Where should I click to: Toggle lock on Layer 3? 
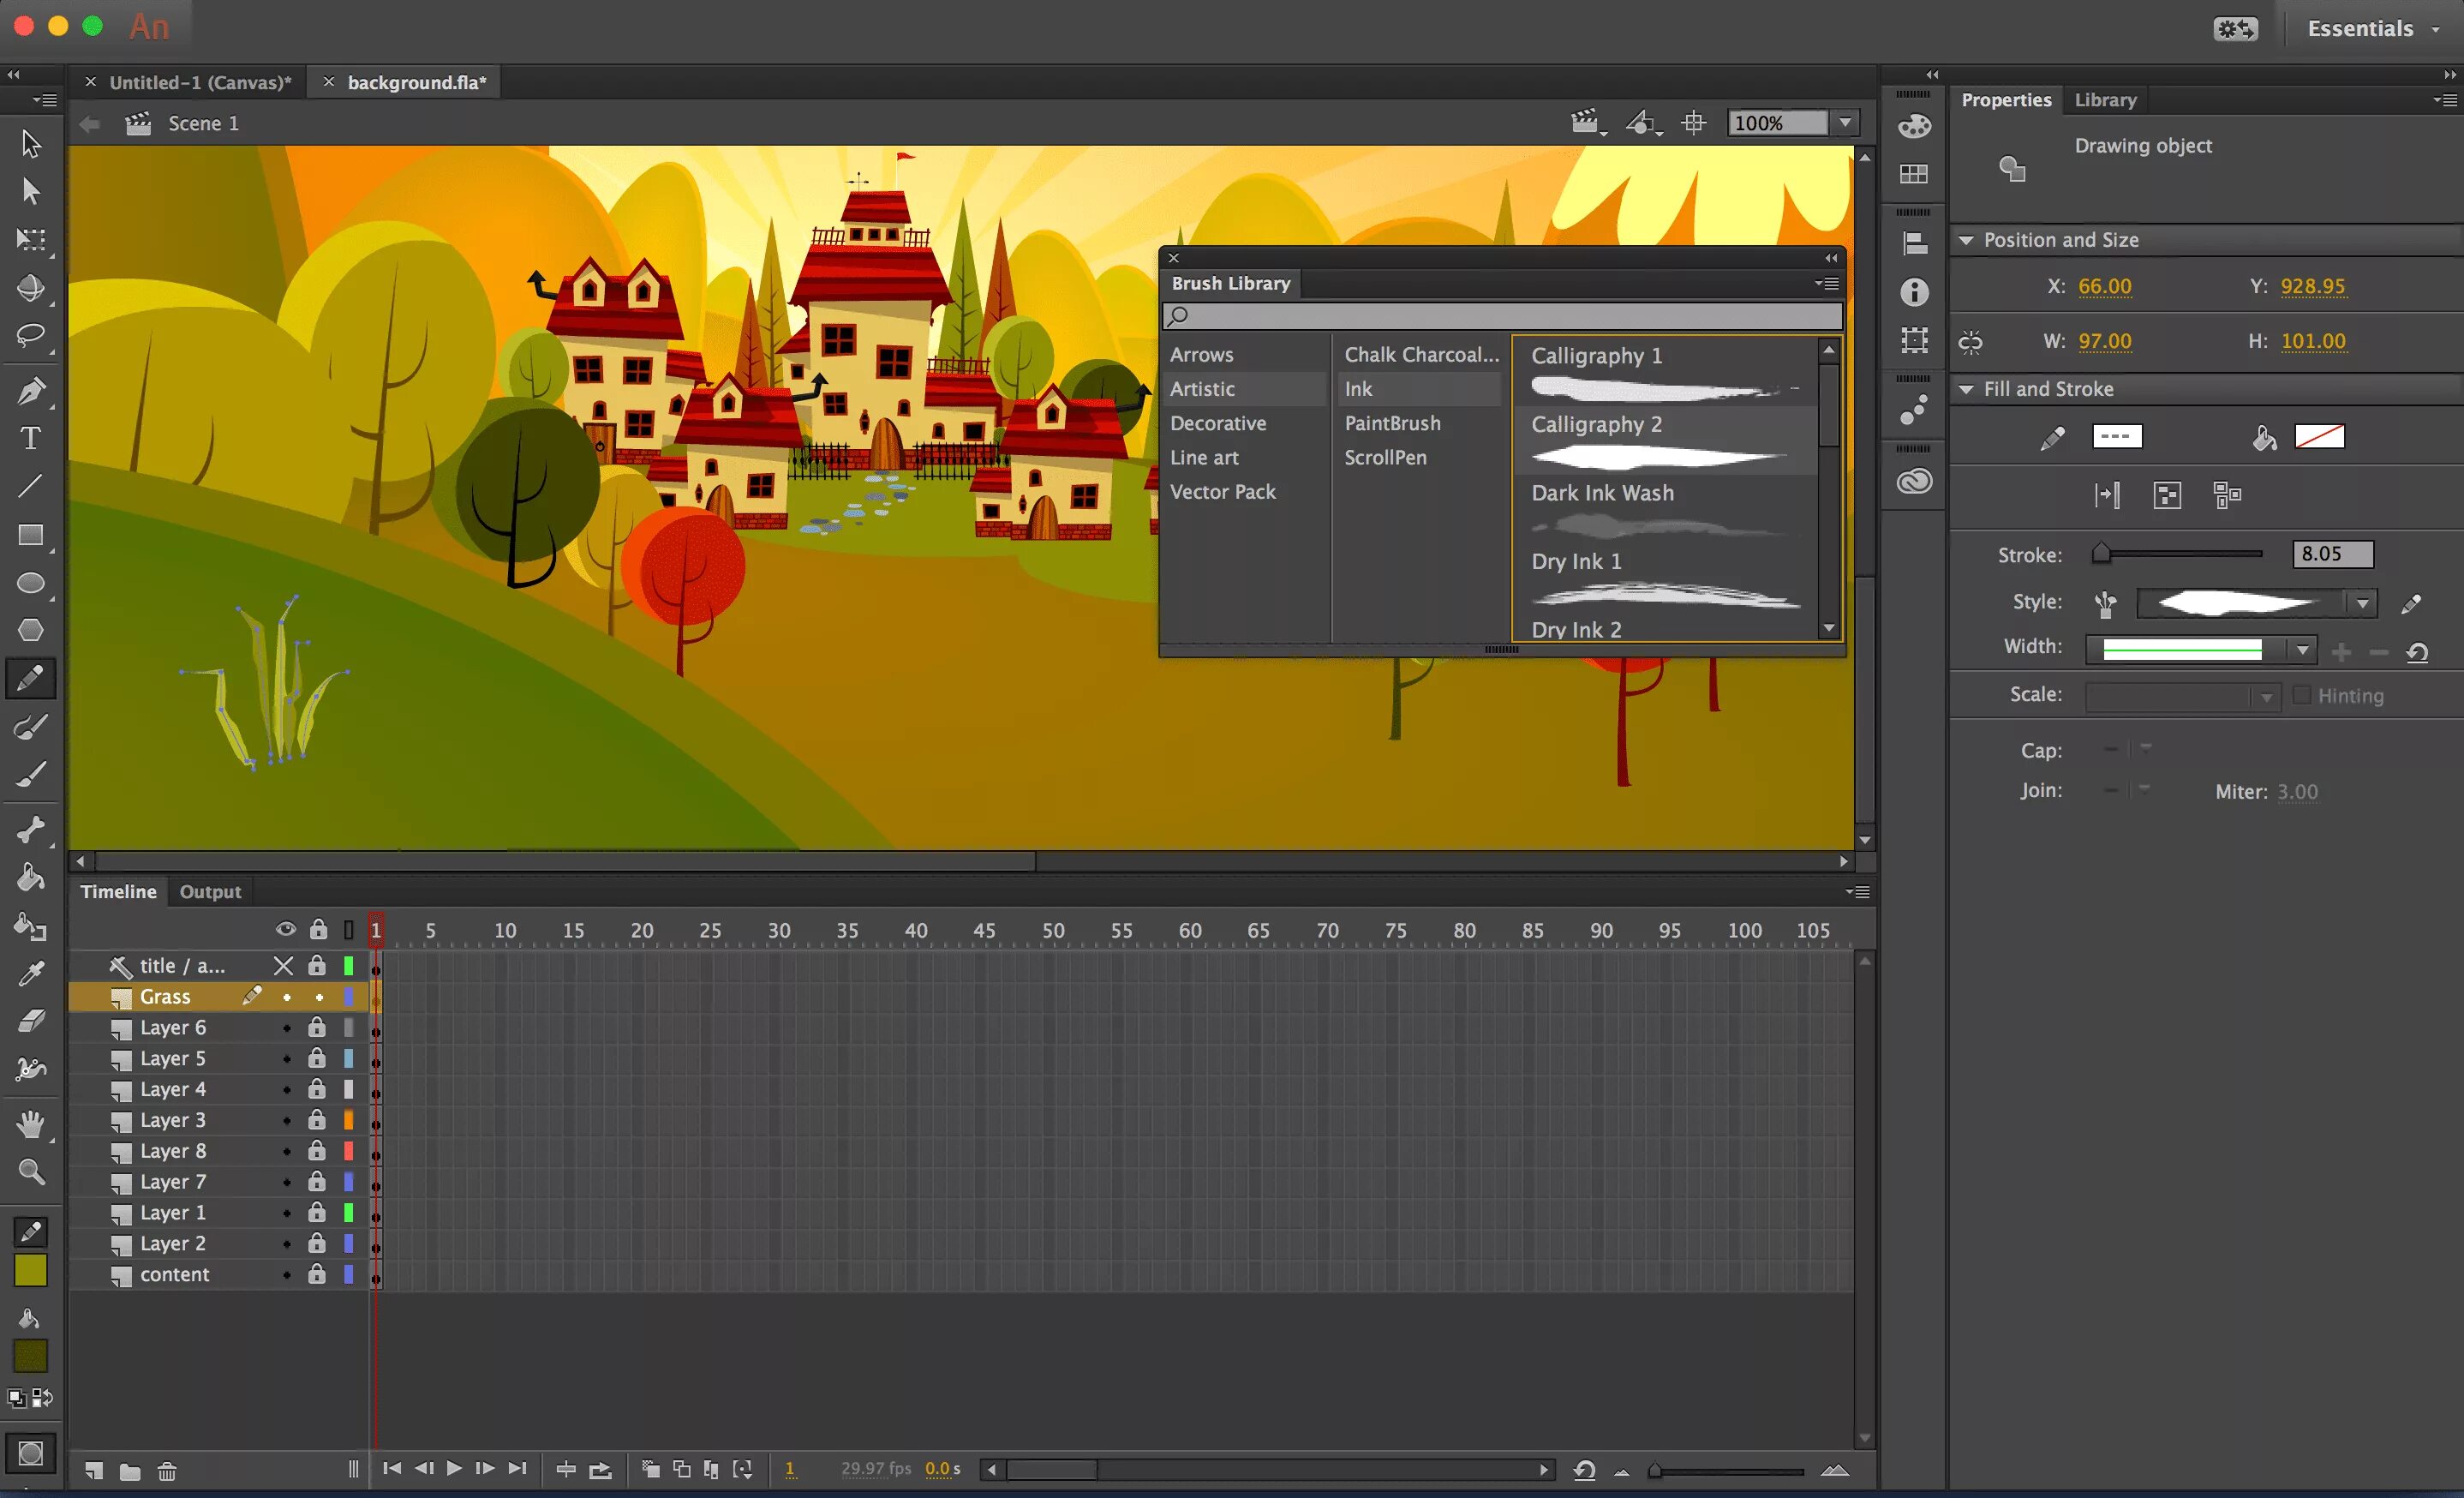[317, 1120]
